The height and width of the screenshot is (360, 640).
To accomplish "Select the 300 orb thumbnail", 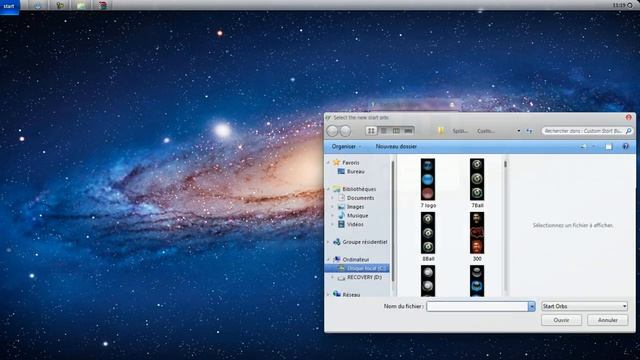I will click(x=477, y=233).
